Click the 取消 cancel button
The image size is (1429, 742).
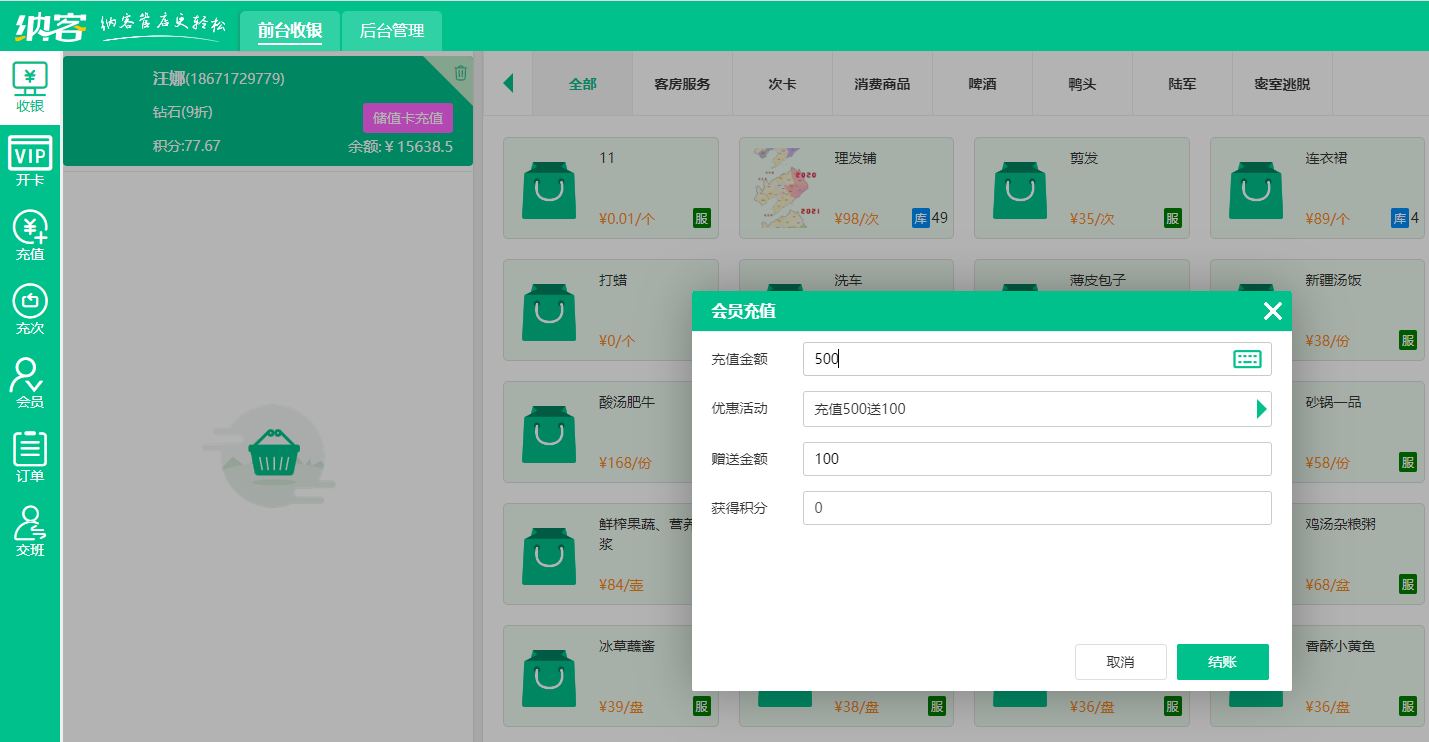1120,662
